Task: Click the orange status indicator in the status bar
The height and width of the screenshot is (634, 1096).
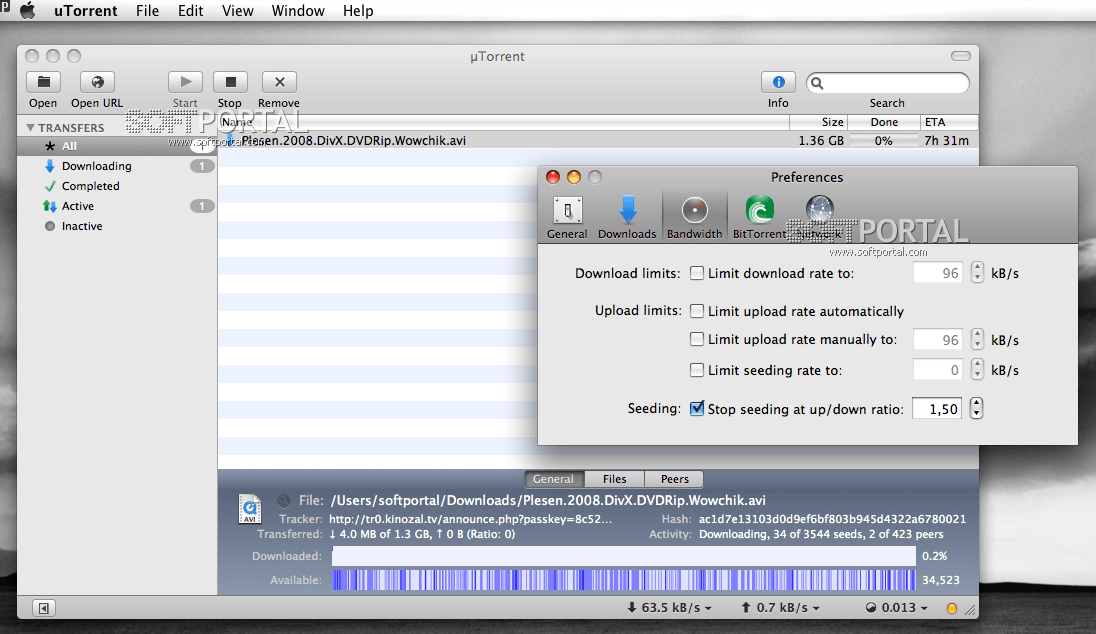Action: click(x=951, y=608)
